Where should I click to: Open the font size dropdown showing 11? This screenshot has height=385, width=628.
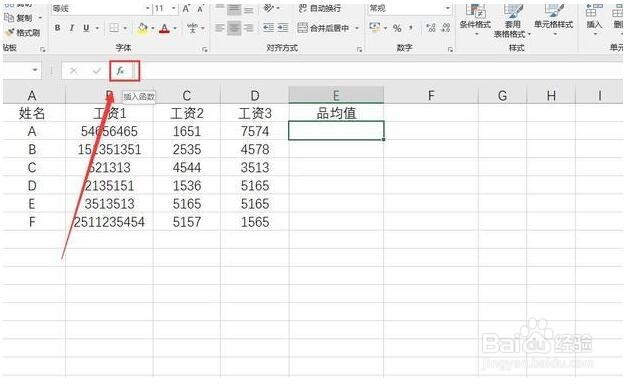(173, 8)
